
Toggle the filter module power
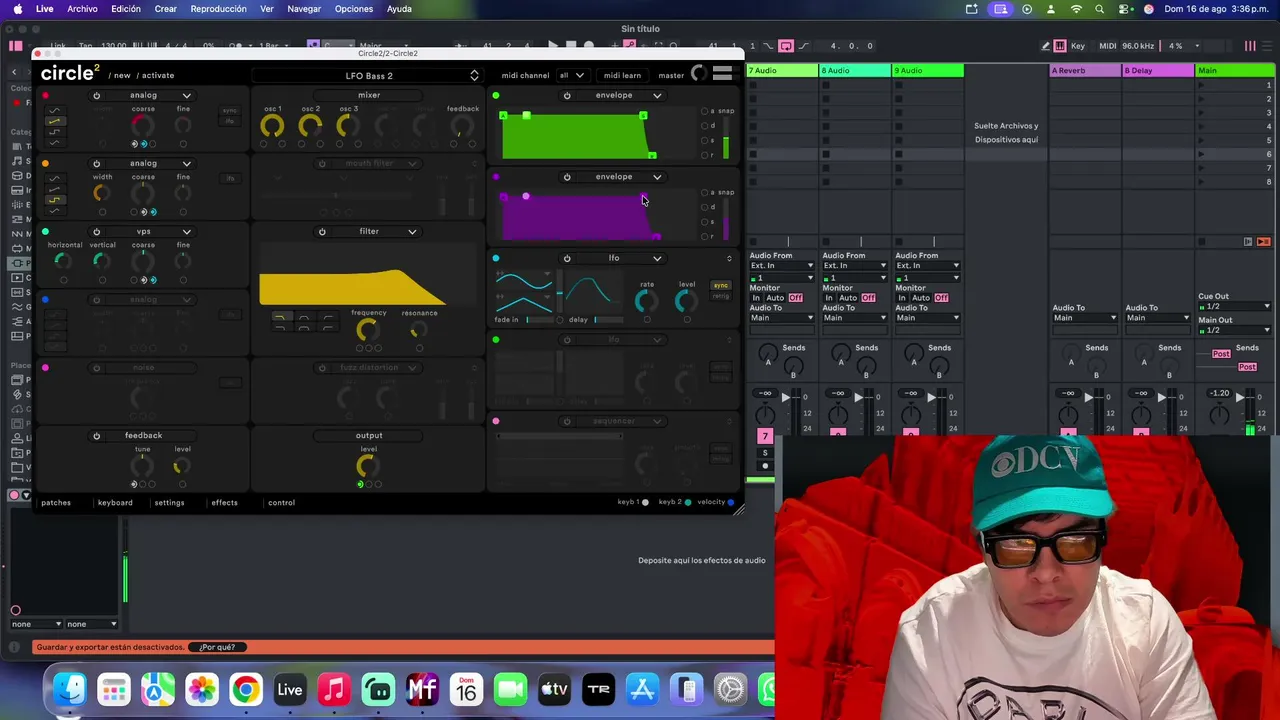322,231
